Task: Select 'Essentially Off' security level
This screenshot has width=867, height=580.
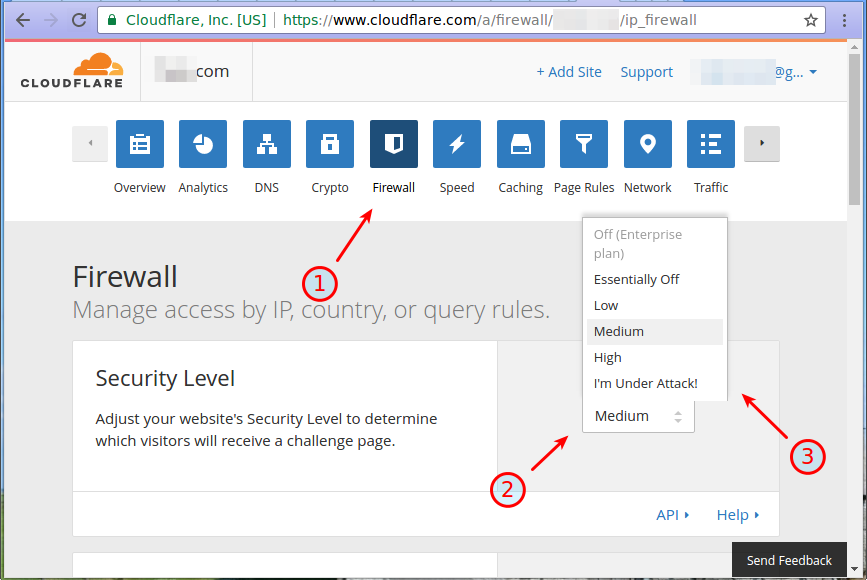Action: (655, 279)
